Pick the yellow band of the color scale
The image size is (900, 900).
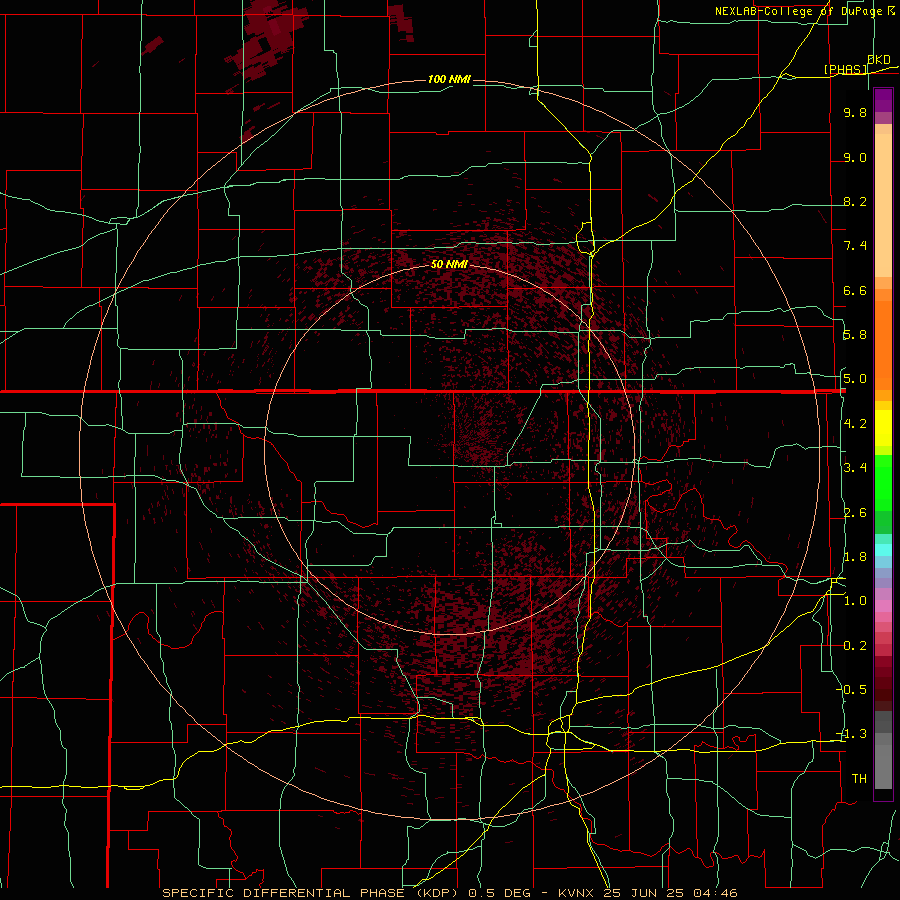coord(883,428)
